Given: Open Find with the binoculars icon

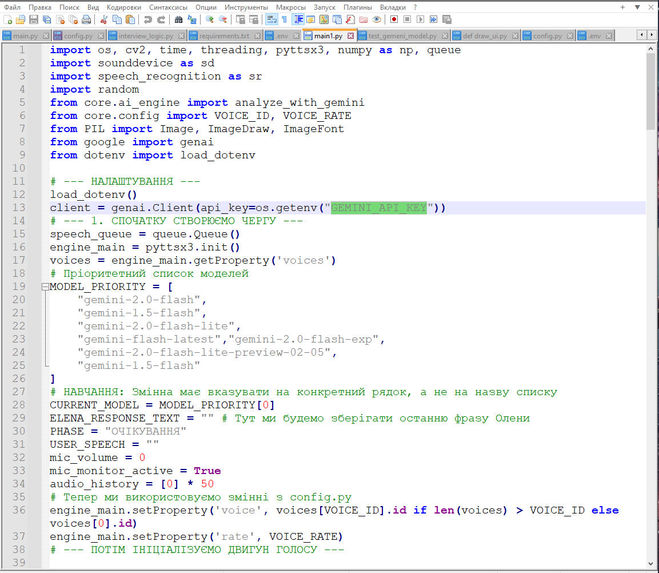Looking at the screenshot, I should click(x=179, y=20).
